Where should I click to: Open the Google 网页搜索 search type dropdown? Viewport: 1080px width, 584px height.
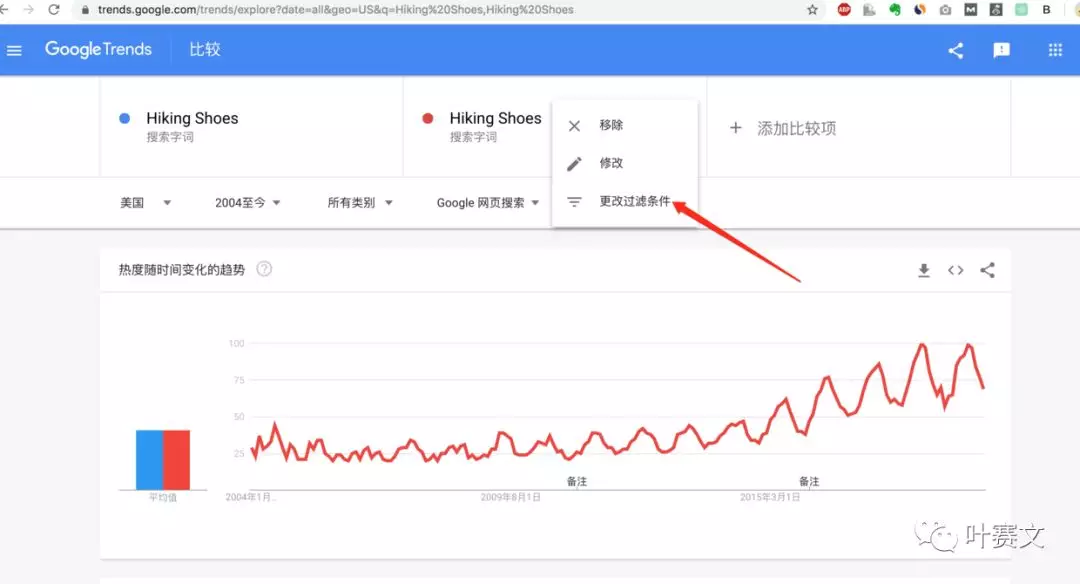pyautogui.click(x=488, y=202)
